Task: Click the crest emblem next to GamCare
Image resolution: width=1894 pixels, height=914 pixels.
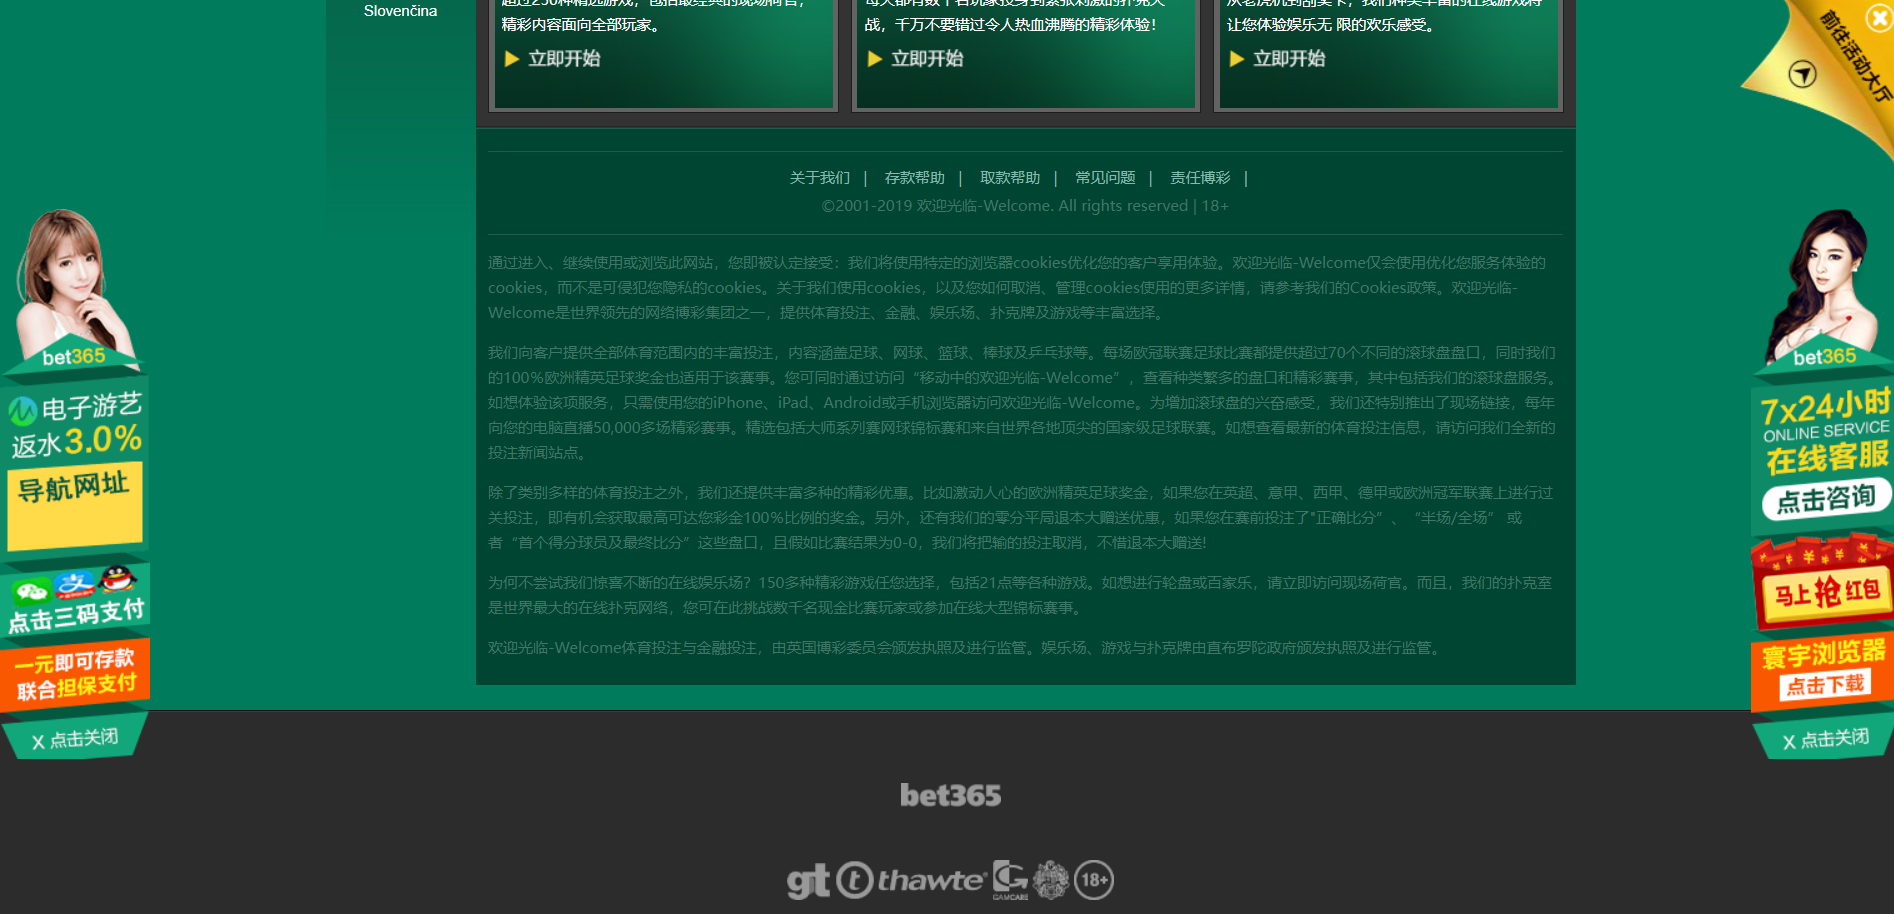Action: coord(1051,880)
